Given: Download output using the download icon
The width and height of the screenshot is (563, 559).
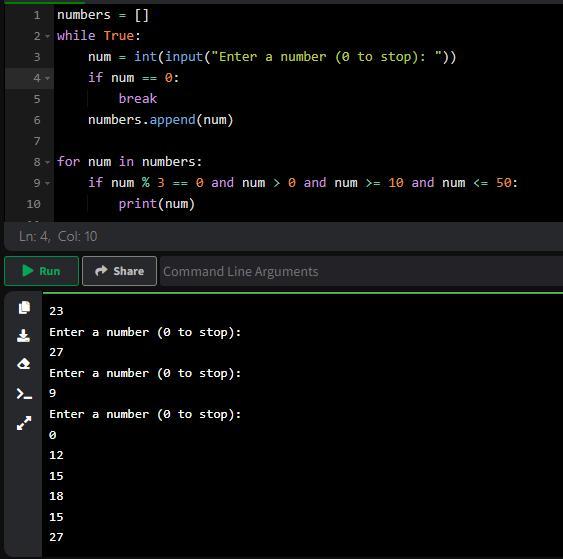Looking at the screenshot, I should tap(24, 335).
